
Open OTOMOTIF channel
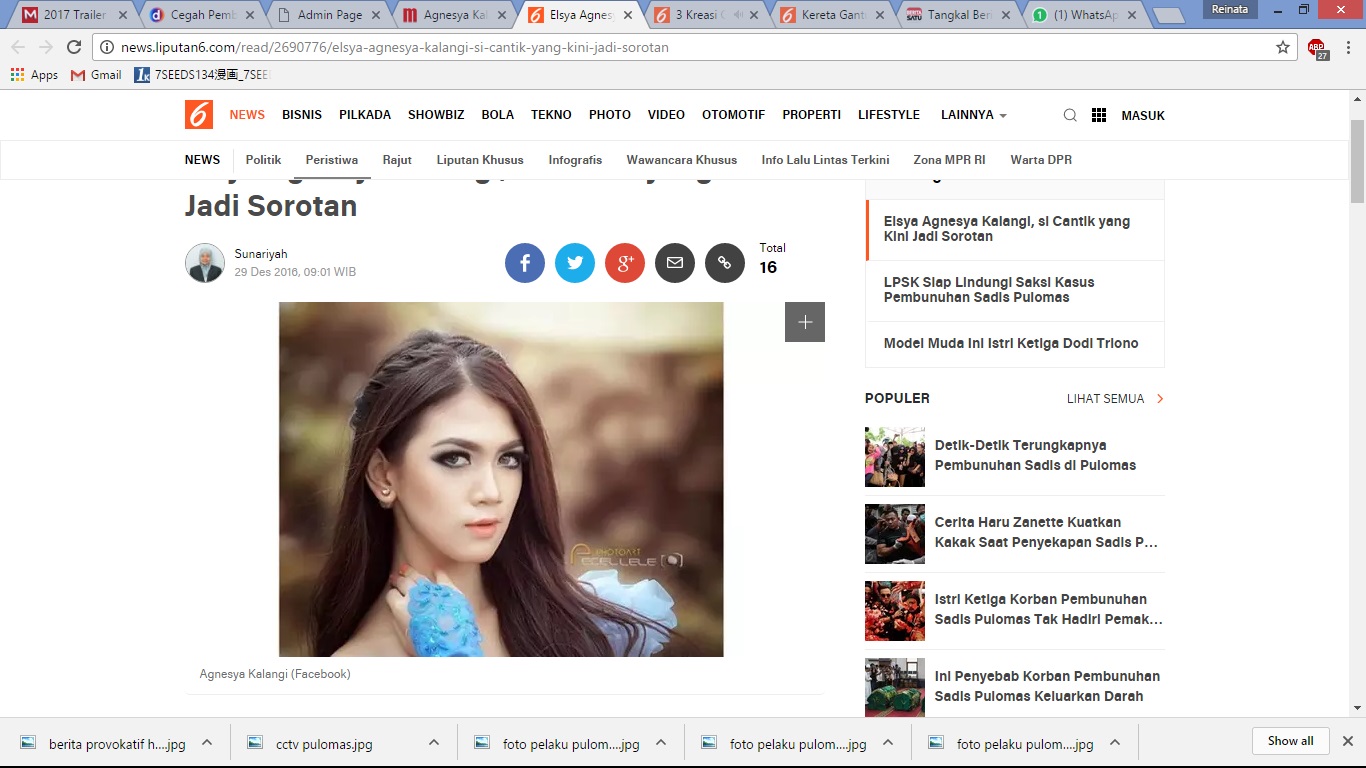coord(733,115)
